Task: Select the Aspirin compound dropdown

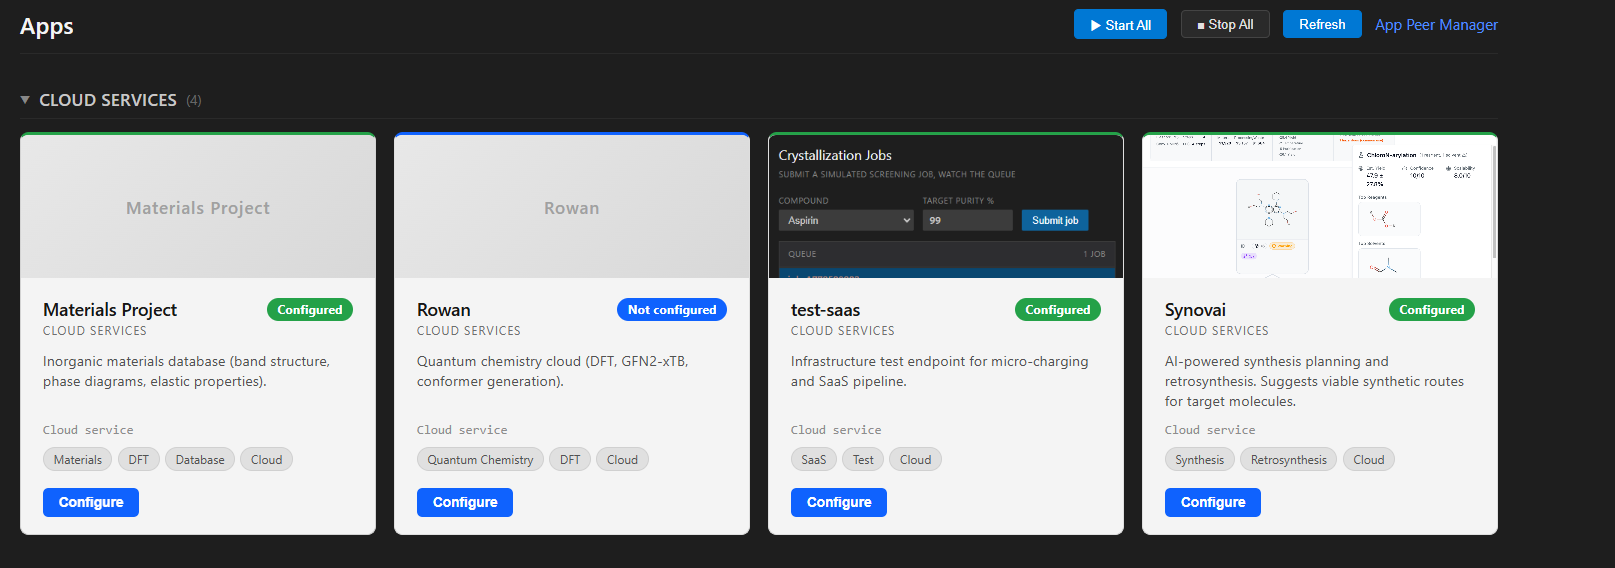Action: pos(846,220)
